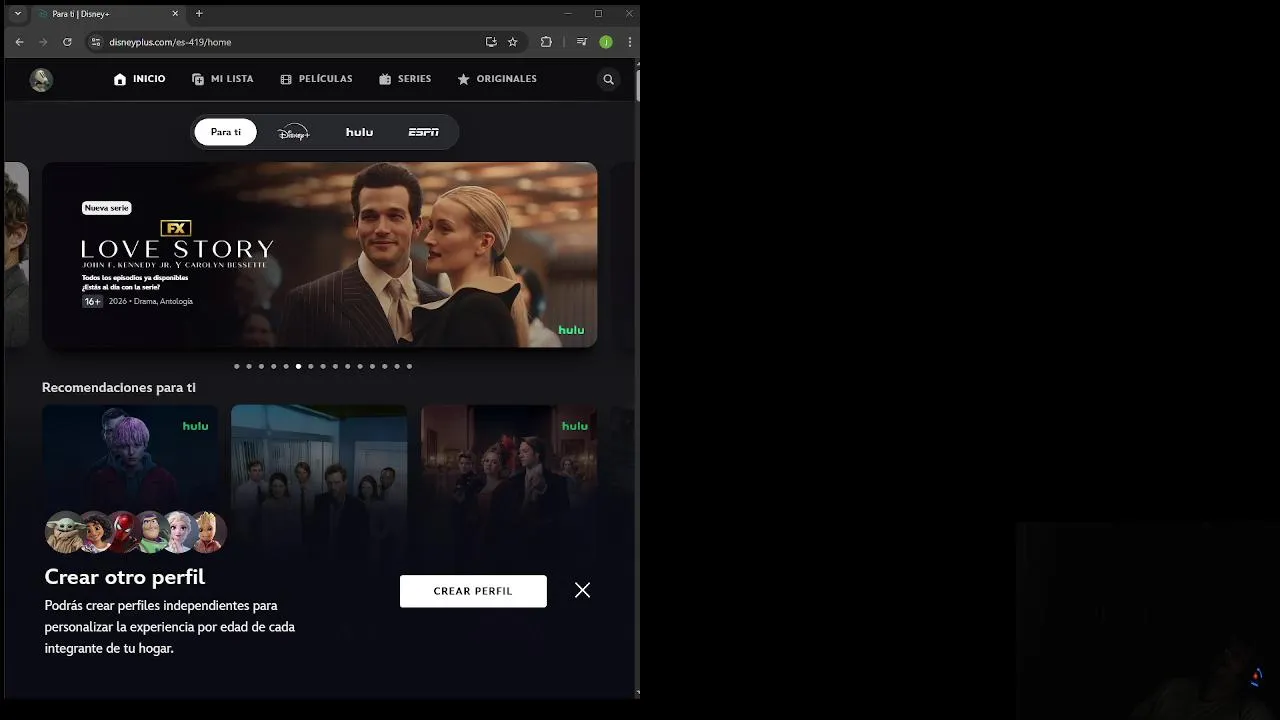Screen dimensions: 1280x720
Task: Open the ORIGINALES section
Action: (497, 79)
